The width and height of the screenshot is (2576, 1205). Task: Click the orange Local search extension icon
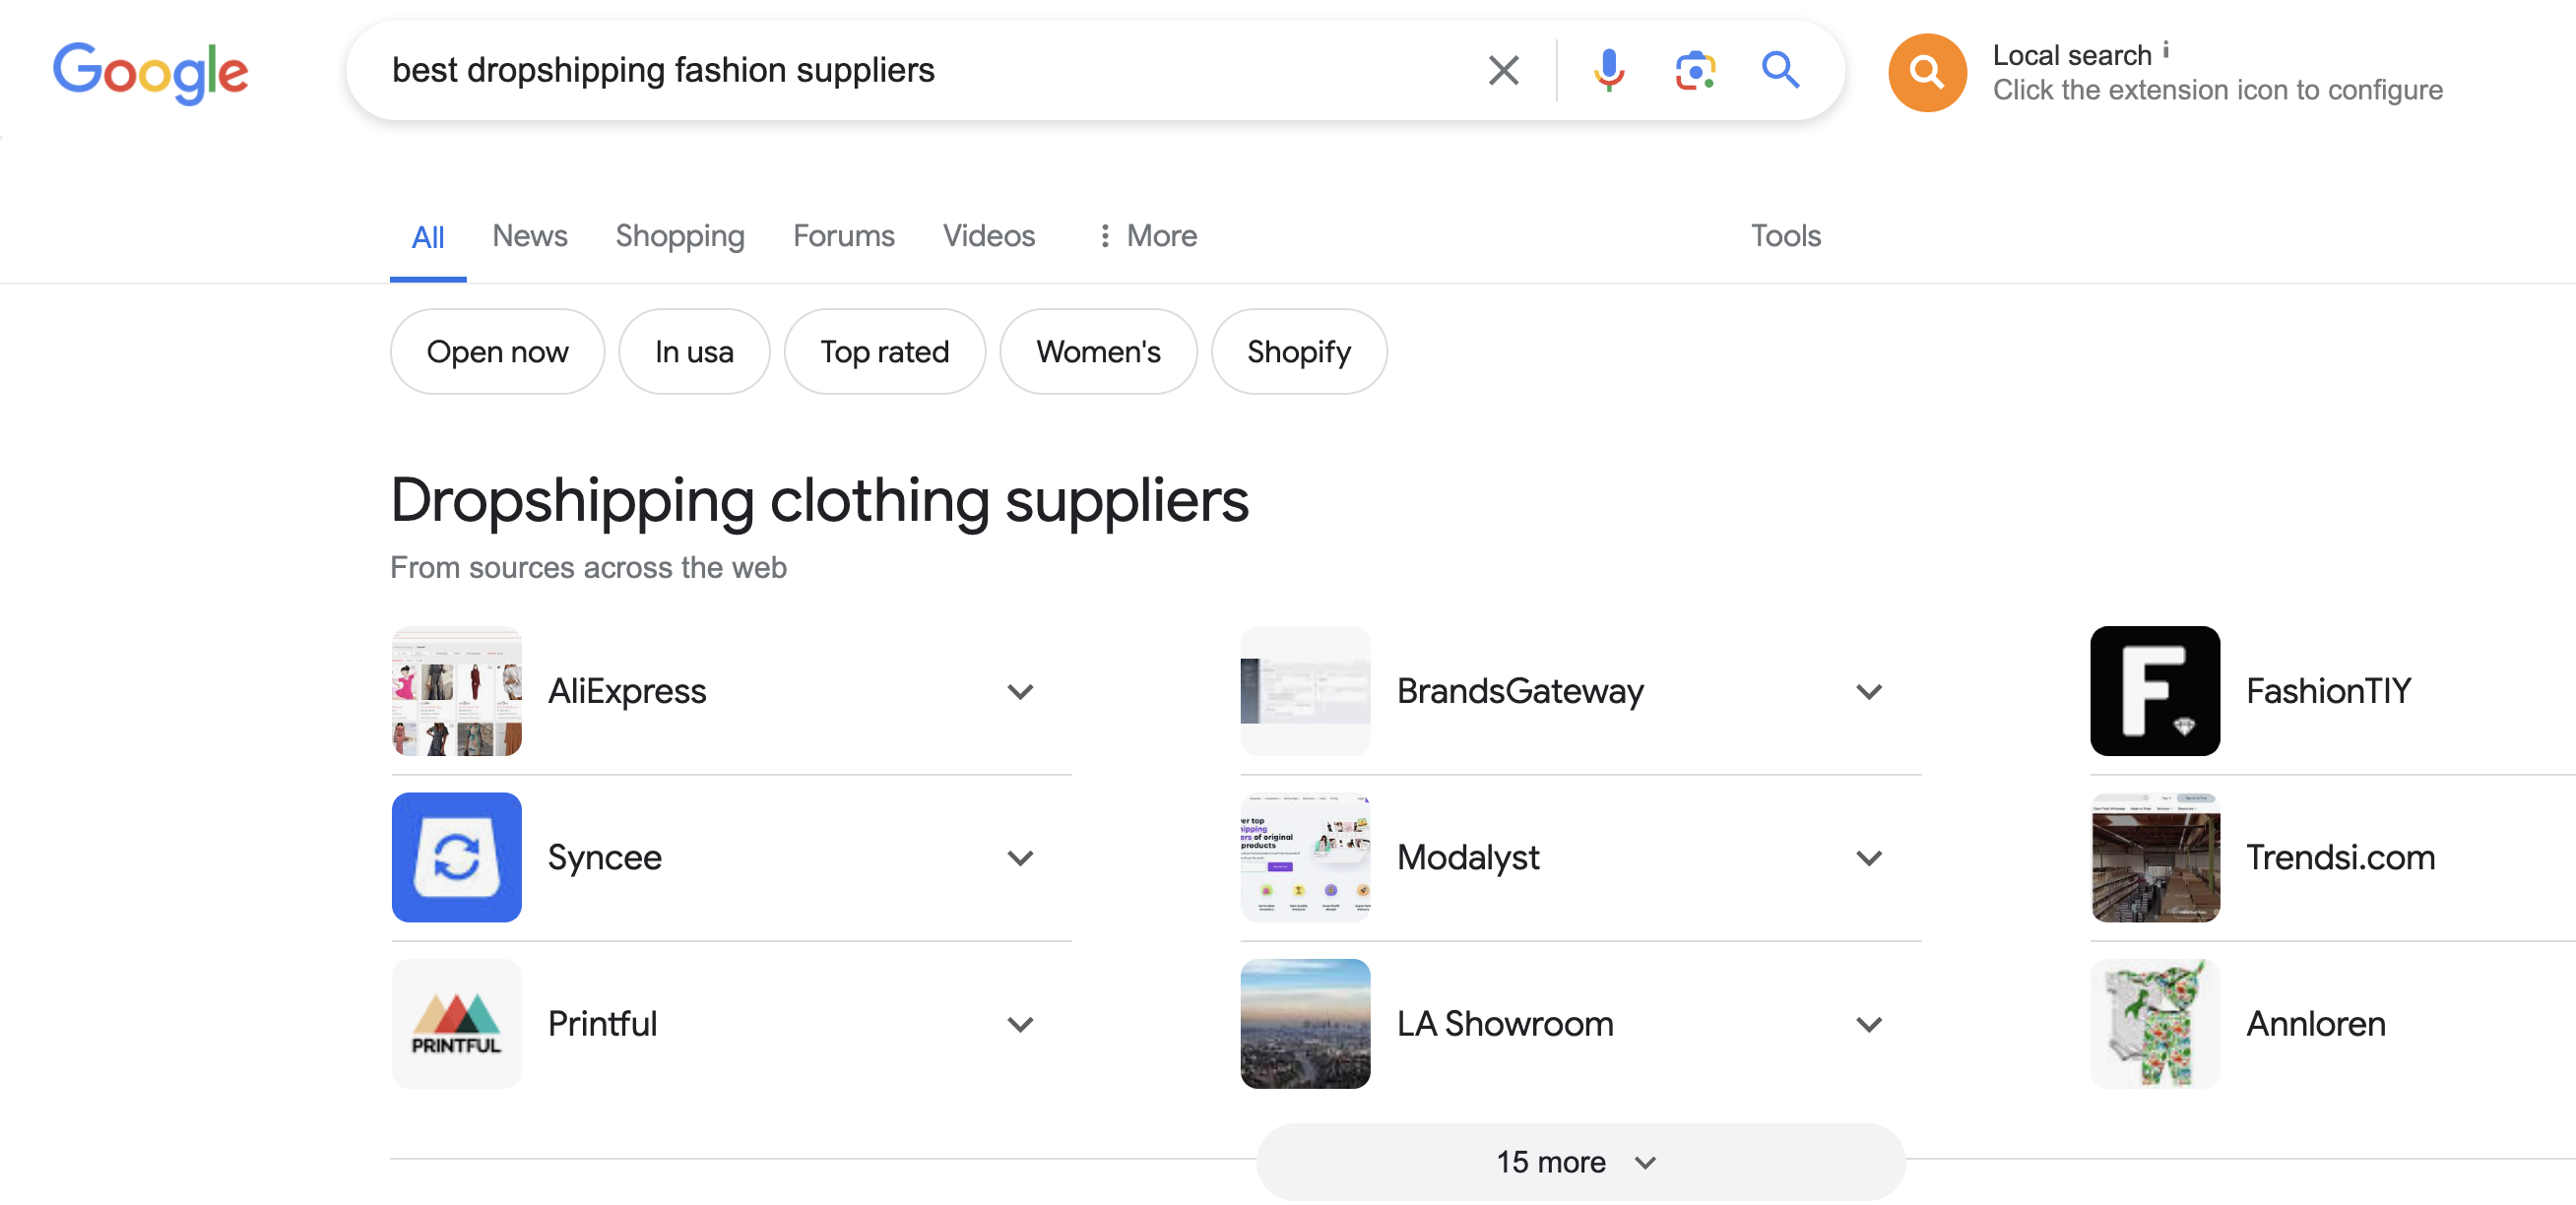[1926, 72]
